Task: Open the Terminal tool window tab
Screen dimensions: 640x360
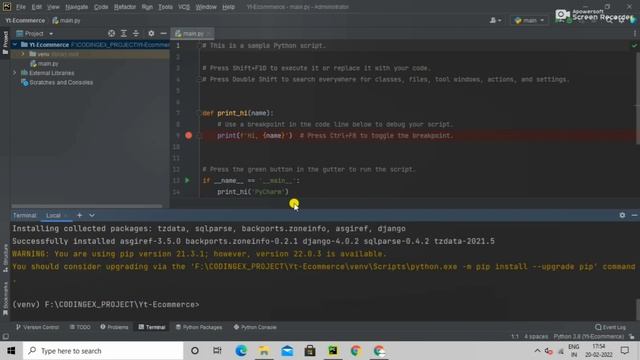Action: (x=152, y=327)
